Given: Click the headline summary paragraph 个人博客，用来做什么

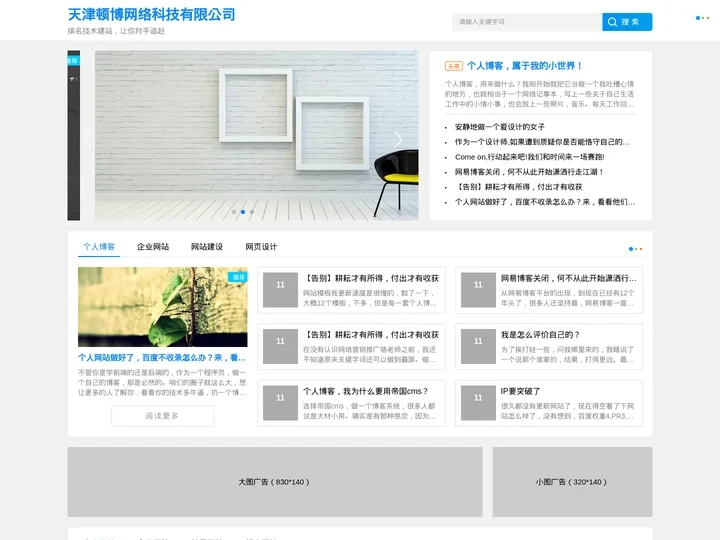Looking at the screenshot, I should [x=540, y=94].
